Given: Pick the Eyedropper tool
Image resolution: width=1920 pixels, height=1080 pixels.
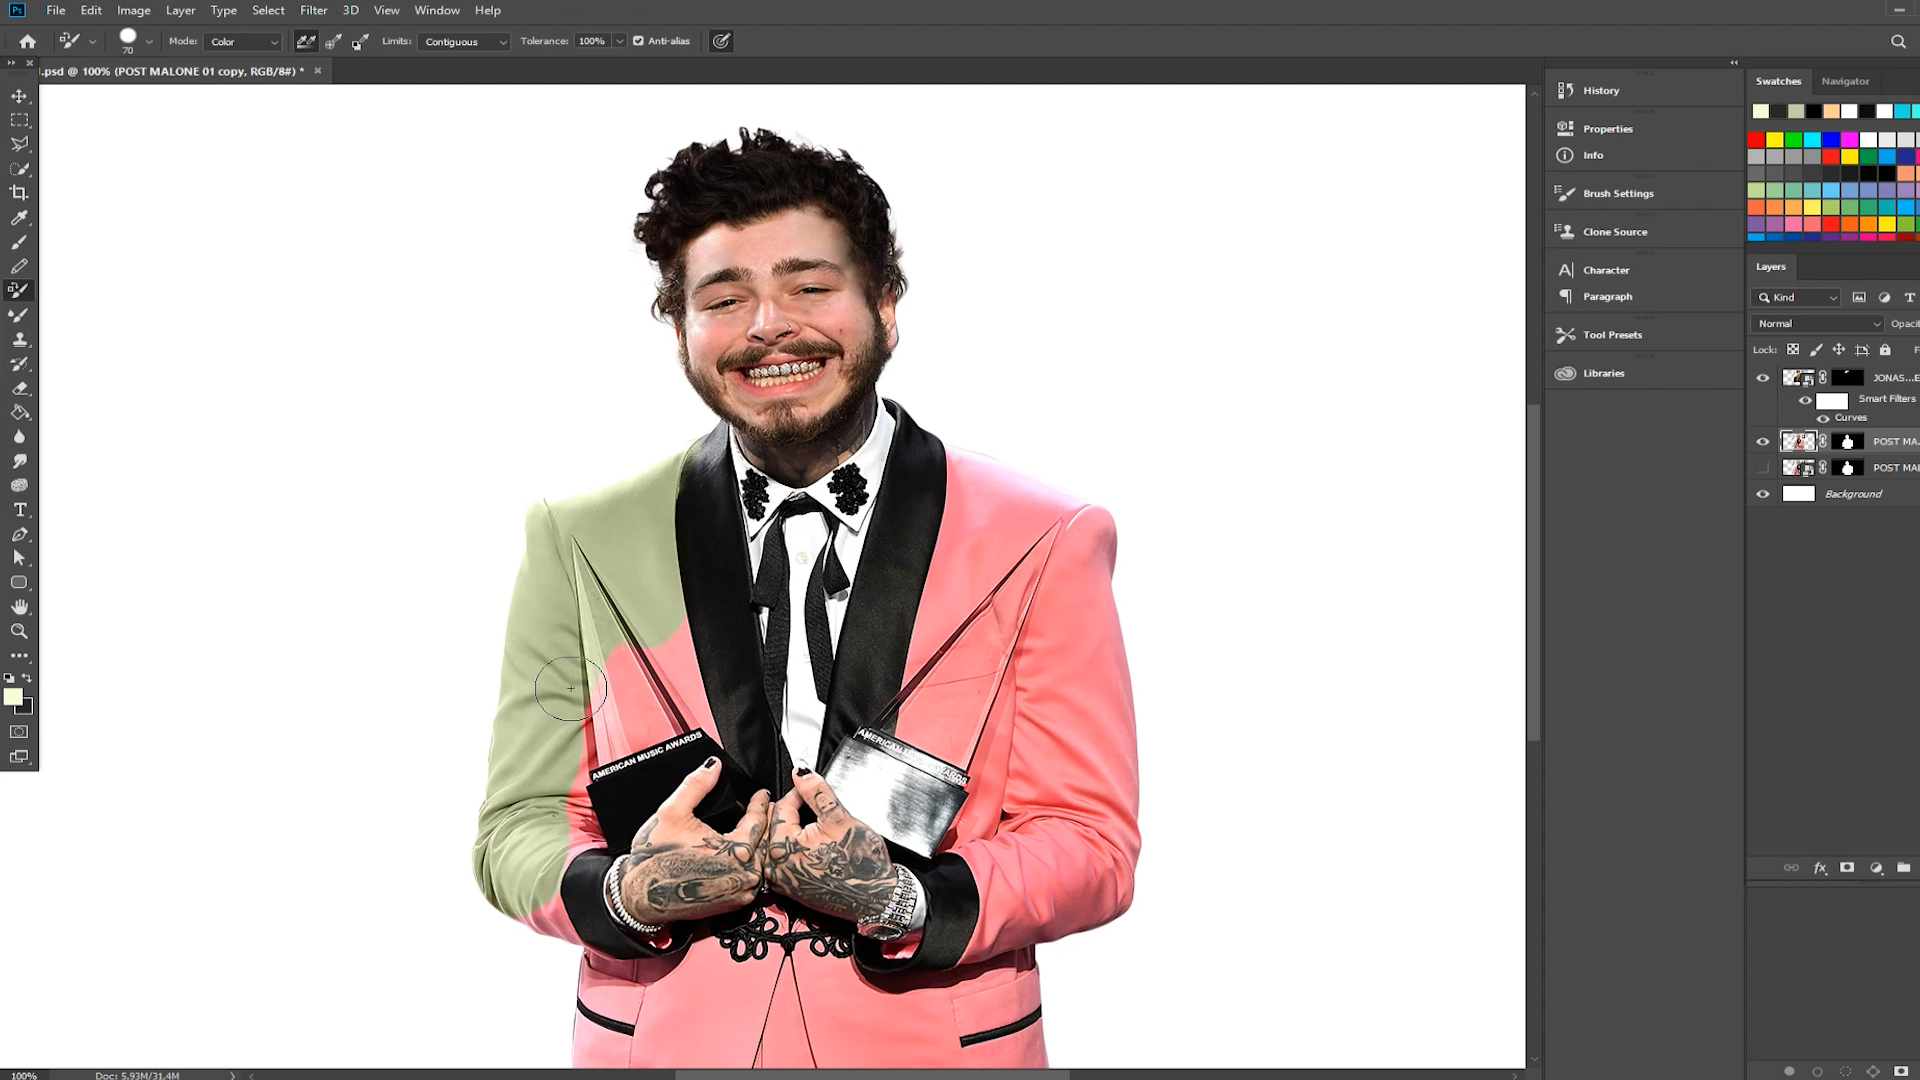Looking at the screenshot, I should click(x=18, y=217).
